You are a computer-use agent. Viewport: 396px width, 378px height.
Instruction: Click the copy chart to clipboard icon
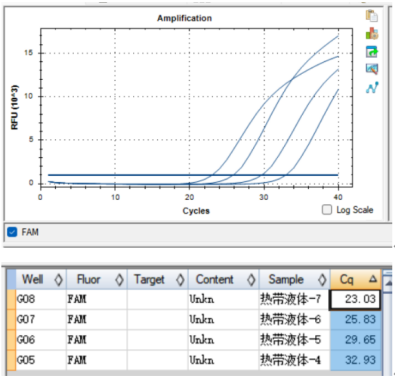tap(372, 16)
